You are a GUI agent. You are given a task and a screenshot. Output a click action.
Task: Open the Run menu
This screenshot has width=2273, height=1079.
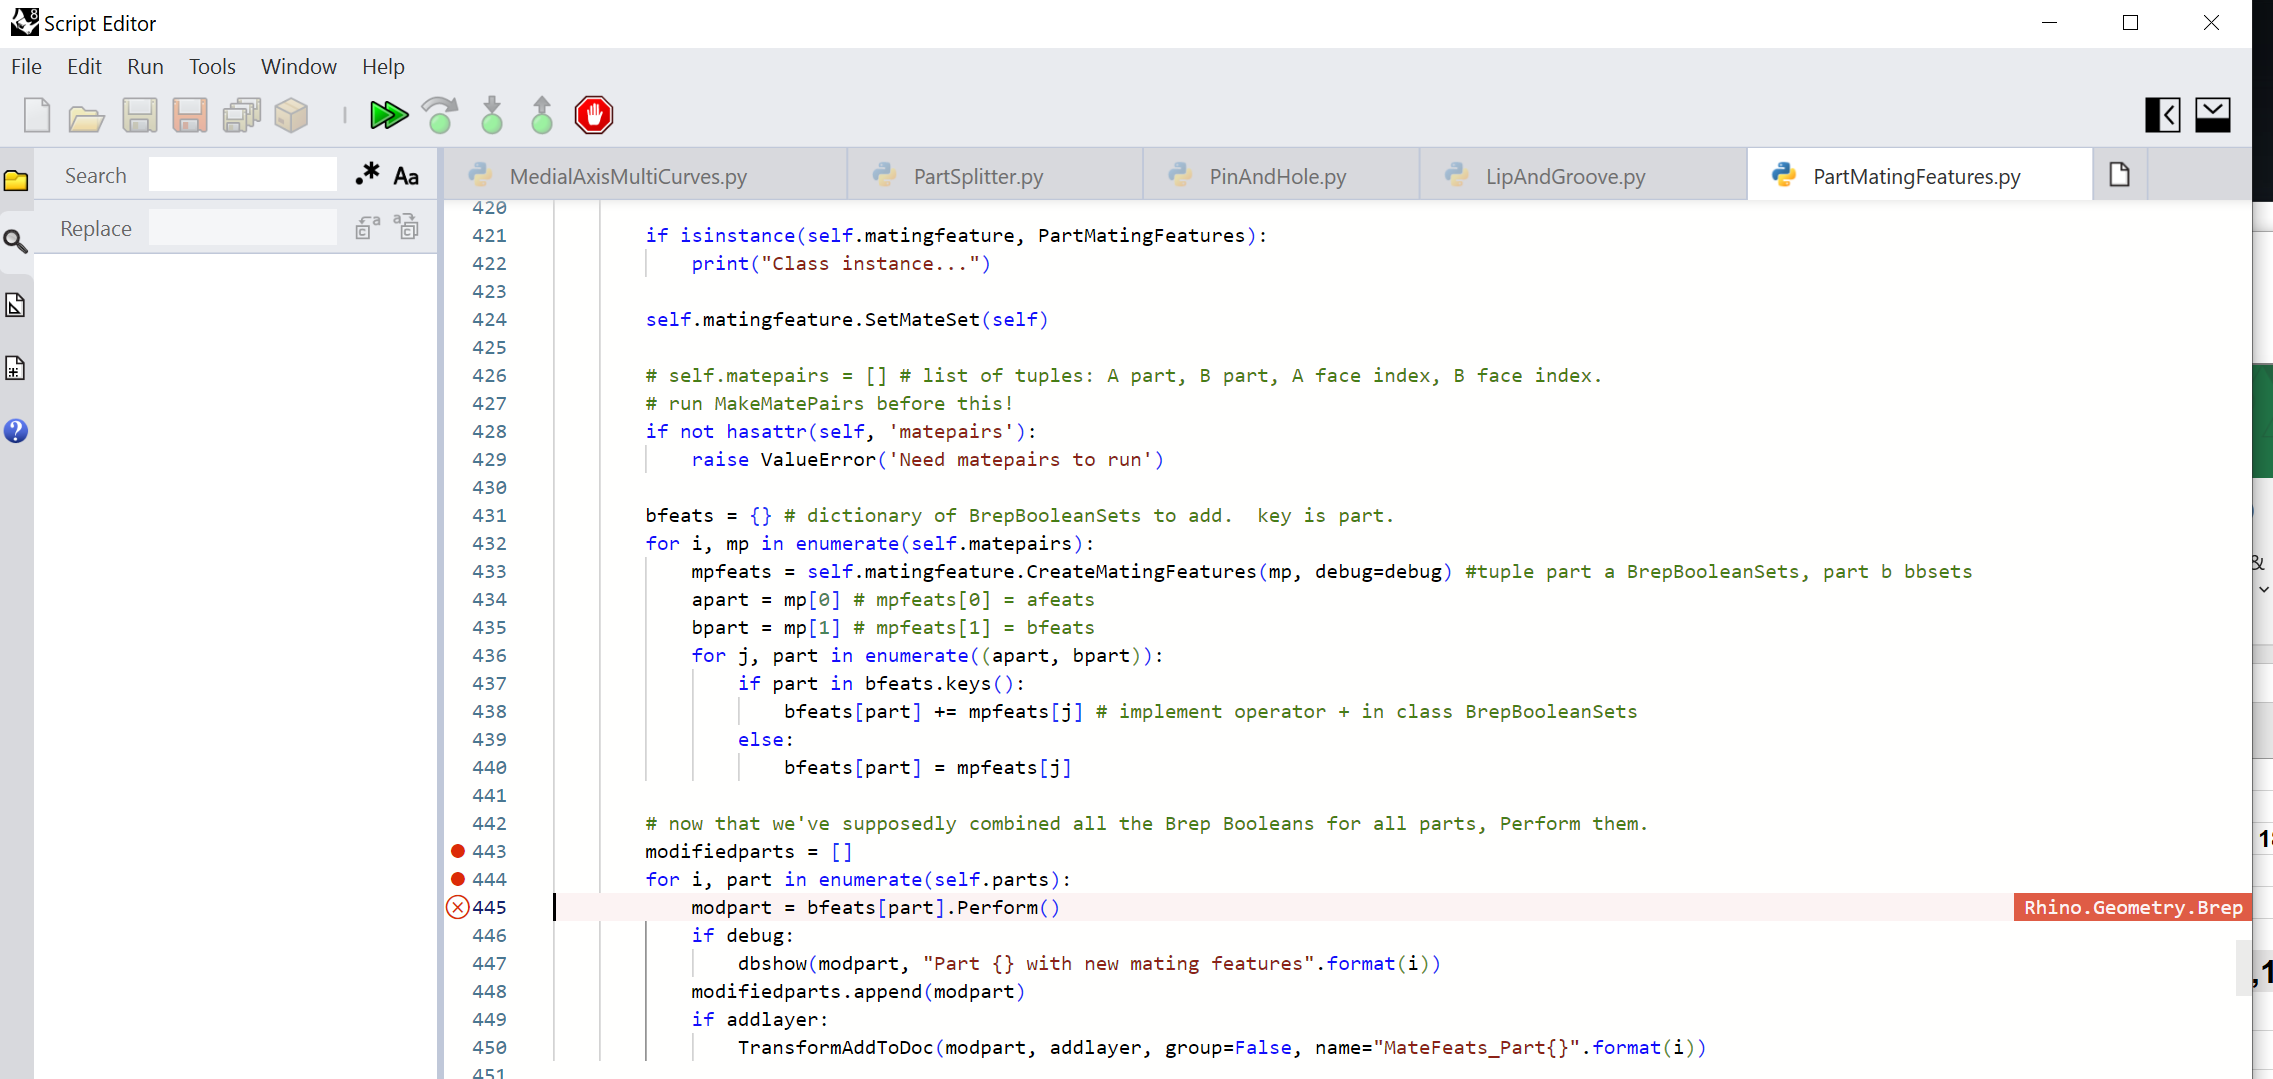pos(145,66)
